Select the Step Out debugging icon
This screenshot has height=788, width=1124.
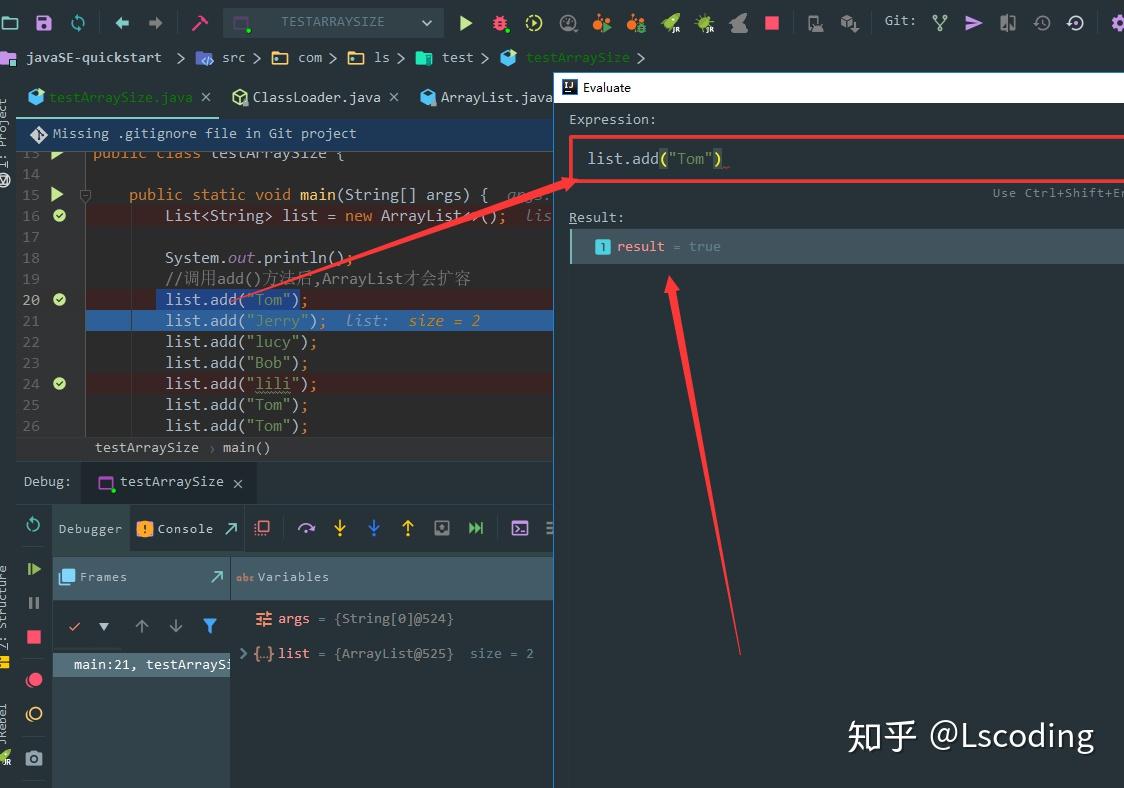408,528
